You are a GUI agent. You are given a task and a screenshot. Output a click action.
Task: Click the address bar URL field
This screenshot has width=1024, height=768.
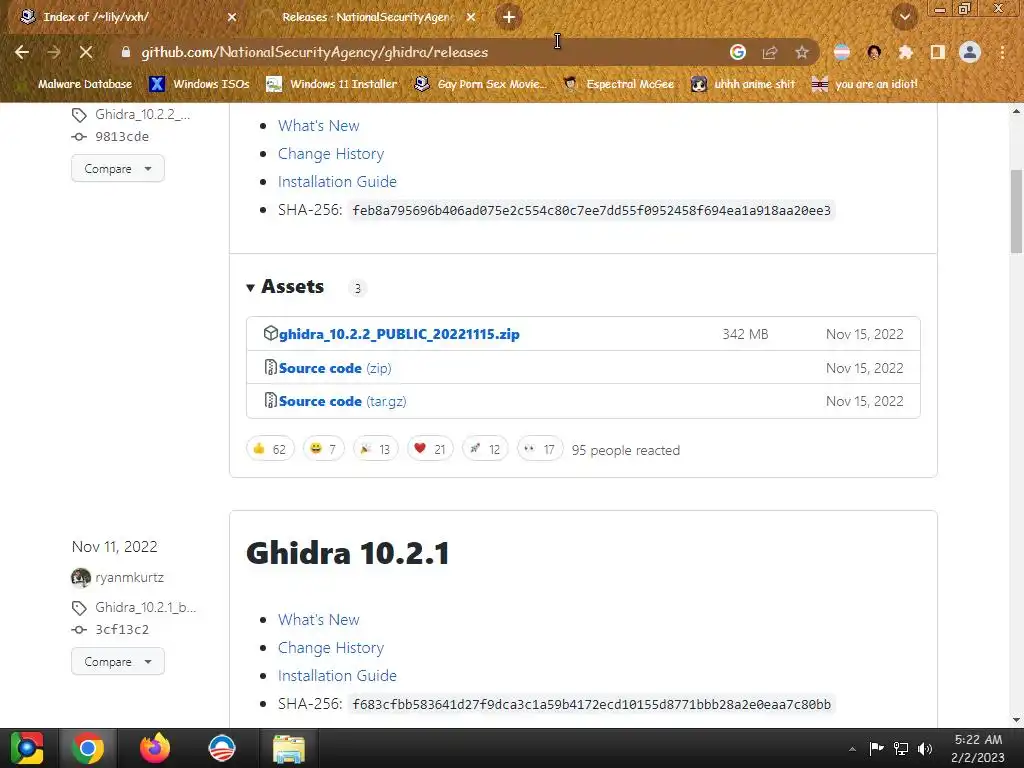click(424, 52)
